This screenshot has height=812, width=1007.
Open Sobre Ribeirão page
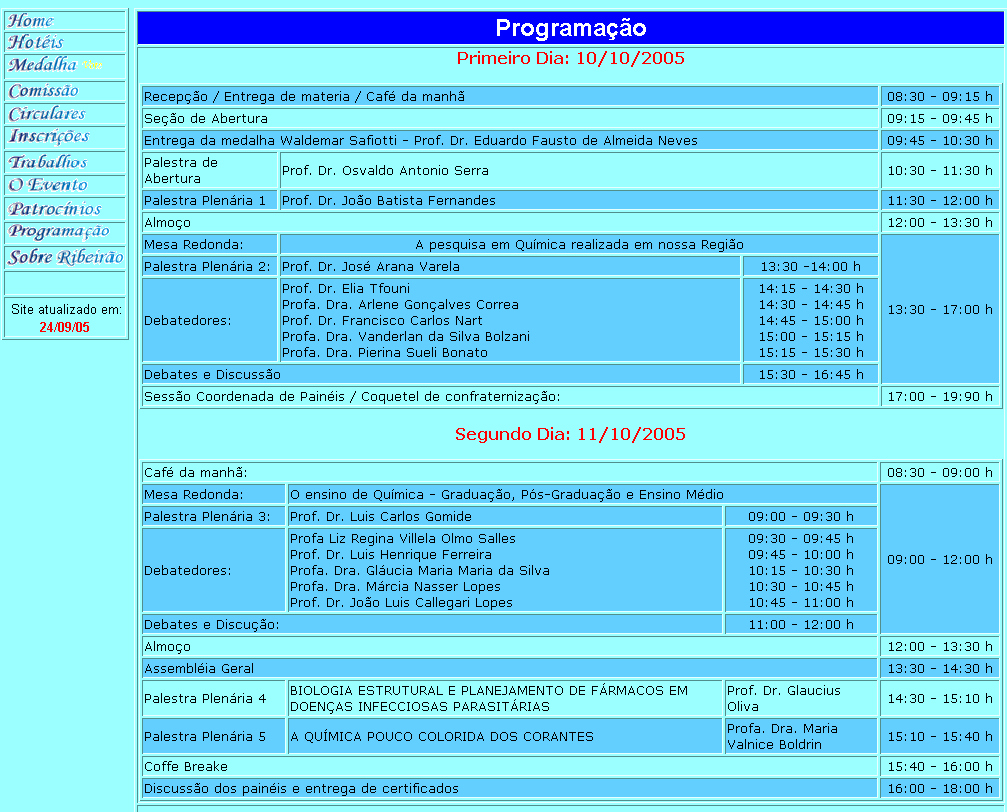click(x=66, y=257)
